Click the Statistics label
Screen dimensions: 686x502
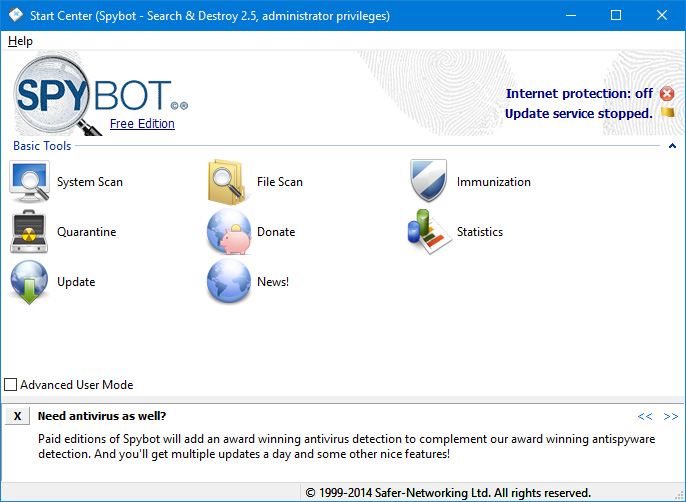pos(480,232)
